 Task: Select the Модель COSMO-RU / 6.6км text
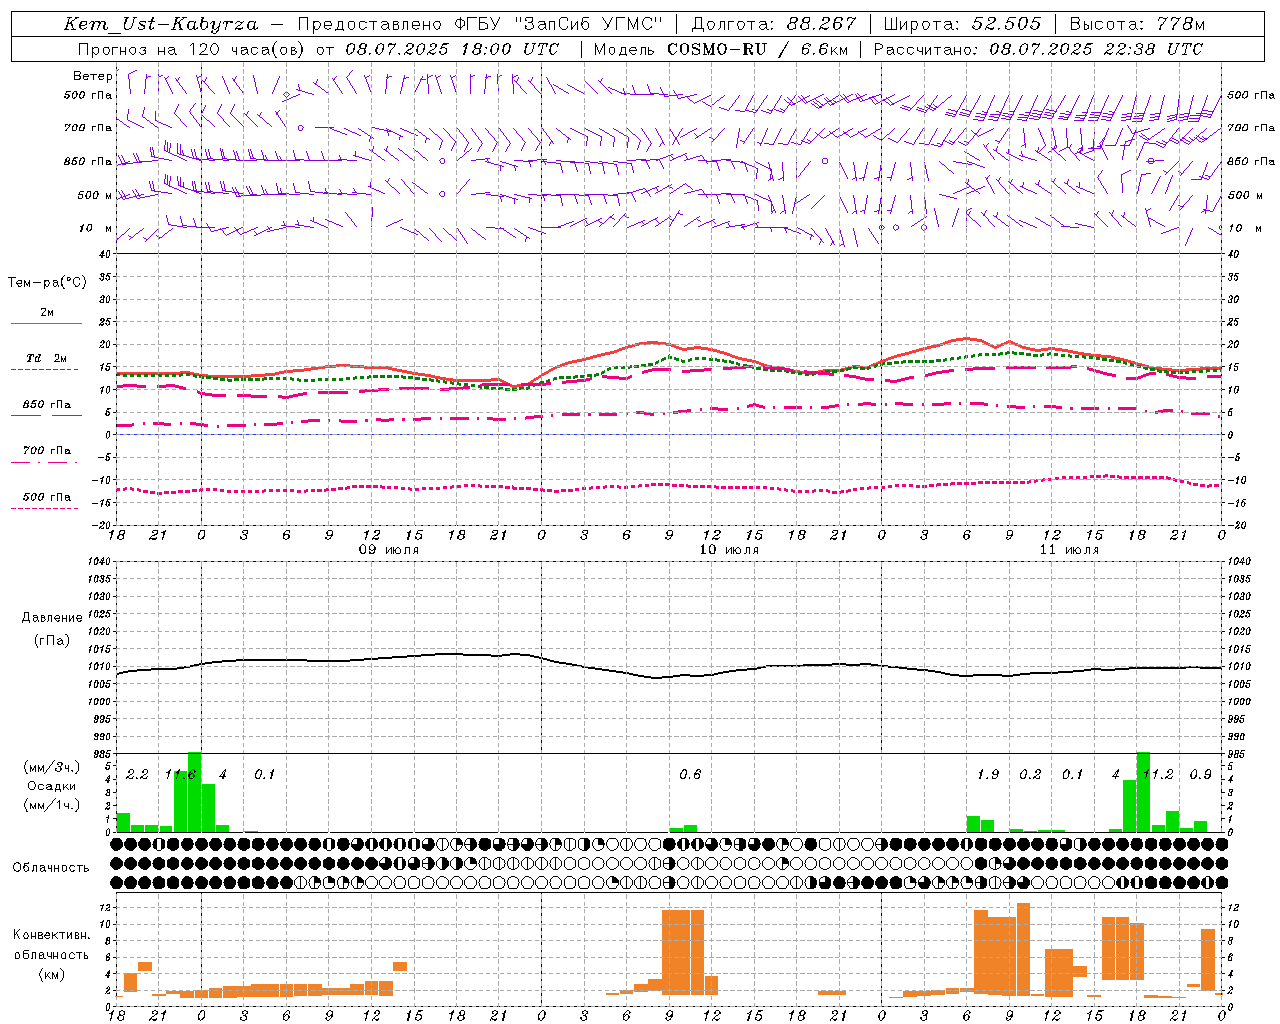(720, 49)
